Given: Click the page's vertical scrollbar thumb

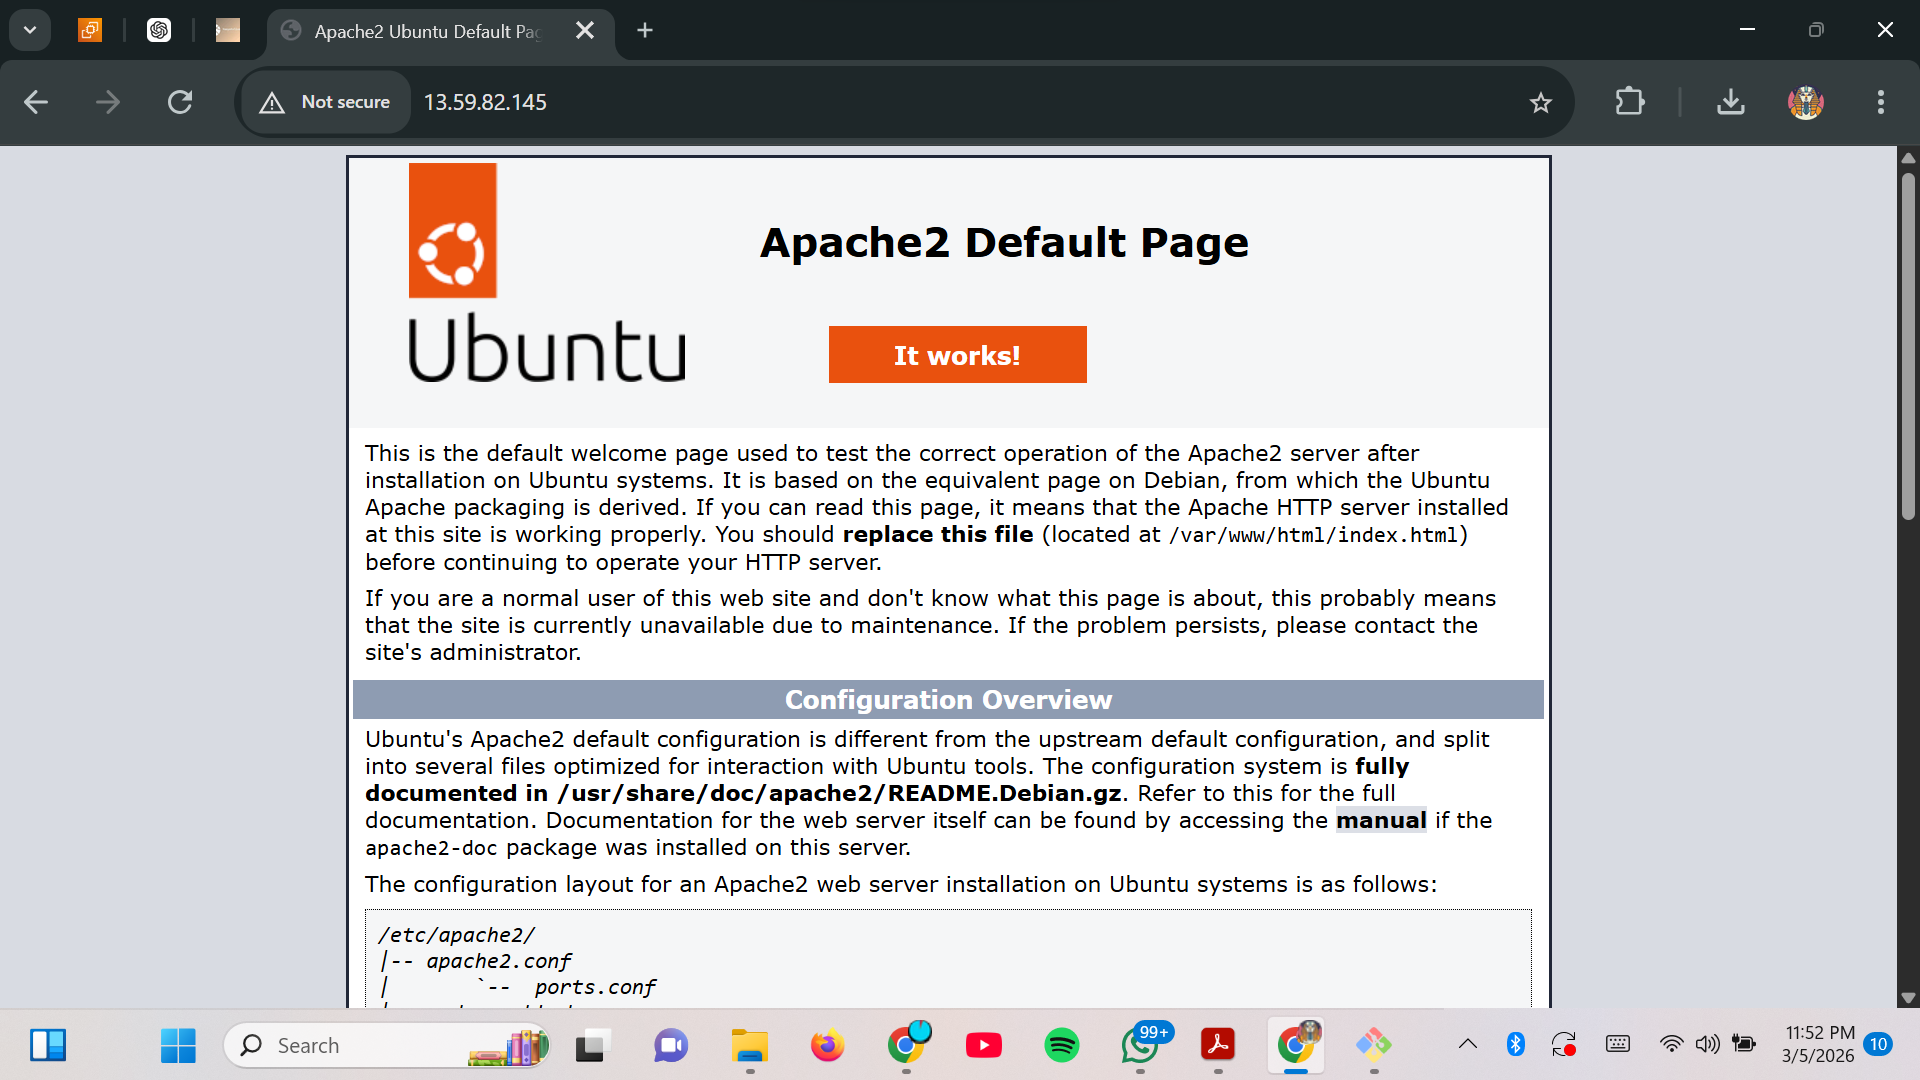Looking at the screenshot, I should tap(1908, 345).
